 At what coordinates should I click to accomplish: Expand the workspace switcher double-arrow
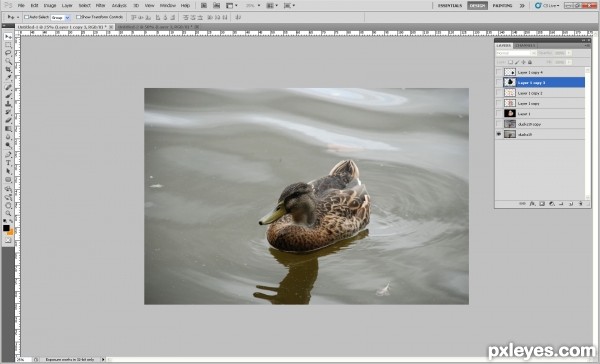coord(522,5)
